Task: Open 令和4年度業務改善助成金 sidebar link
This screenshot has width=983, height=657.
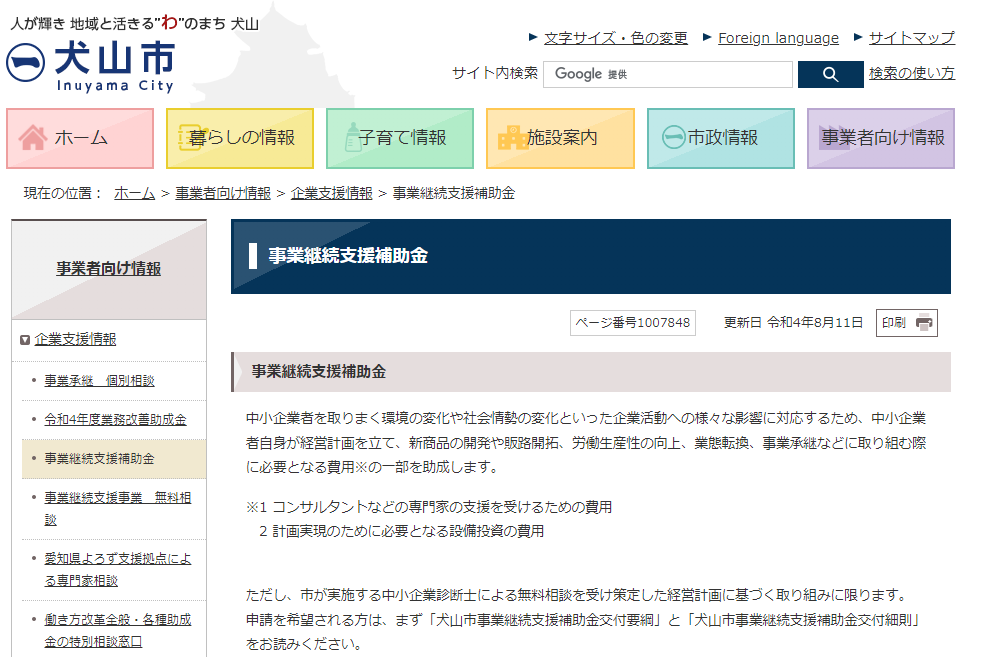Action: 115,420
